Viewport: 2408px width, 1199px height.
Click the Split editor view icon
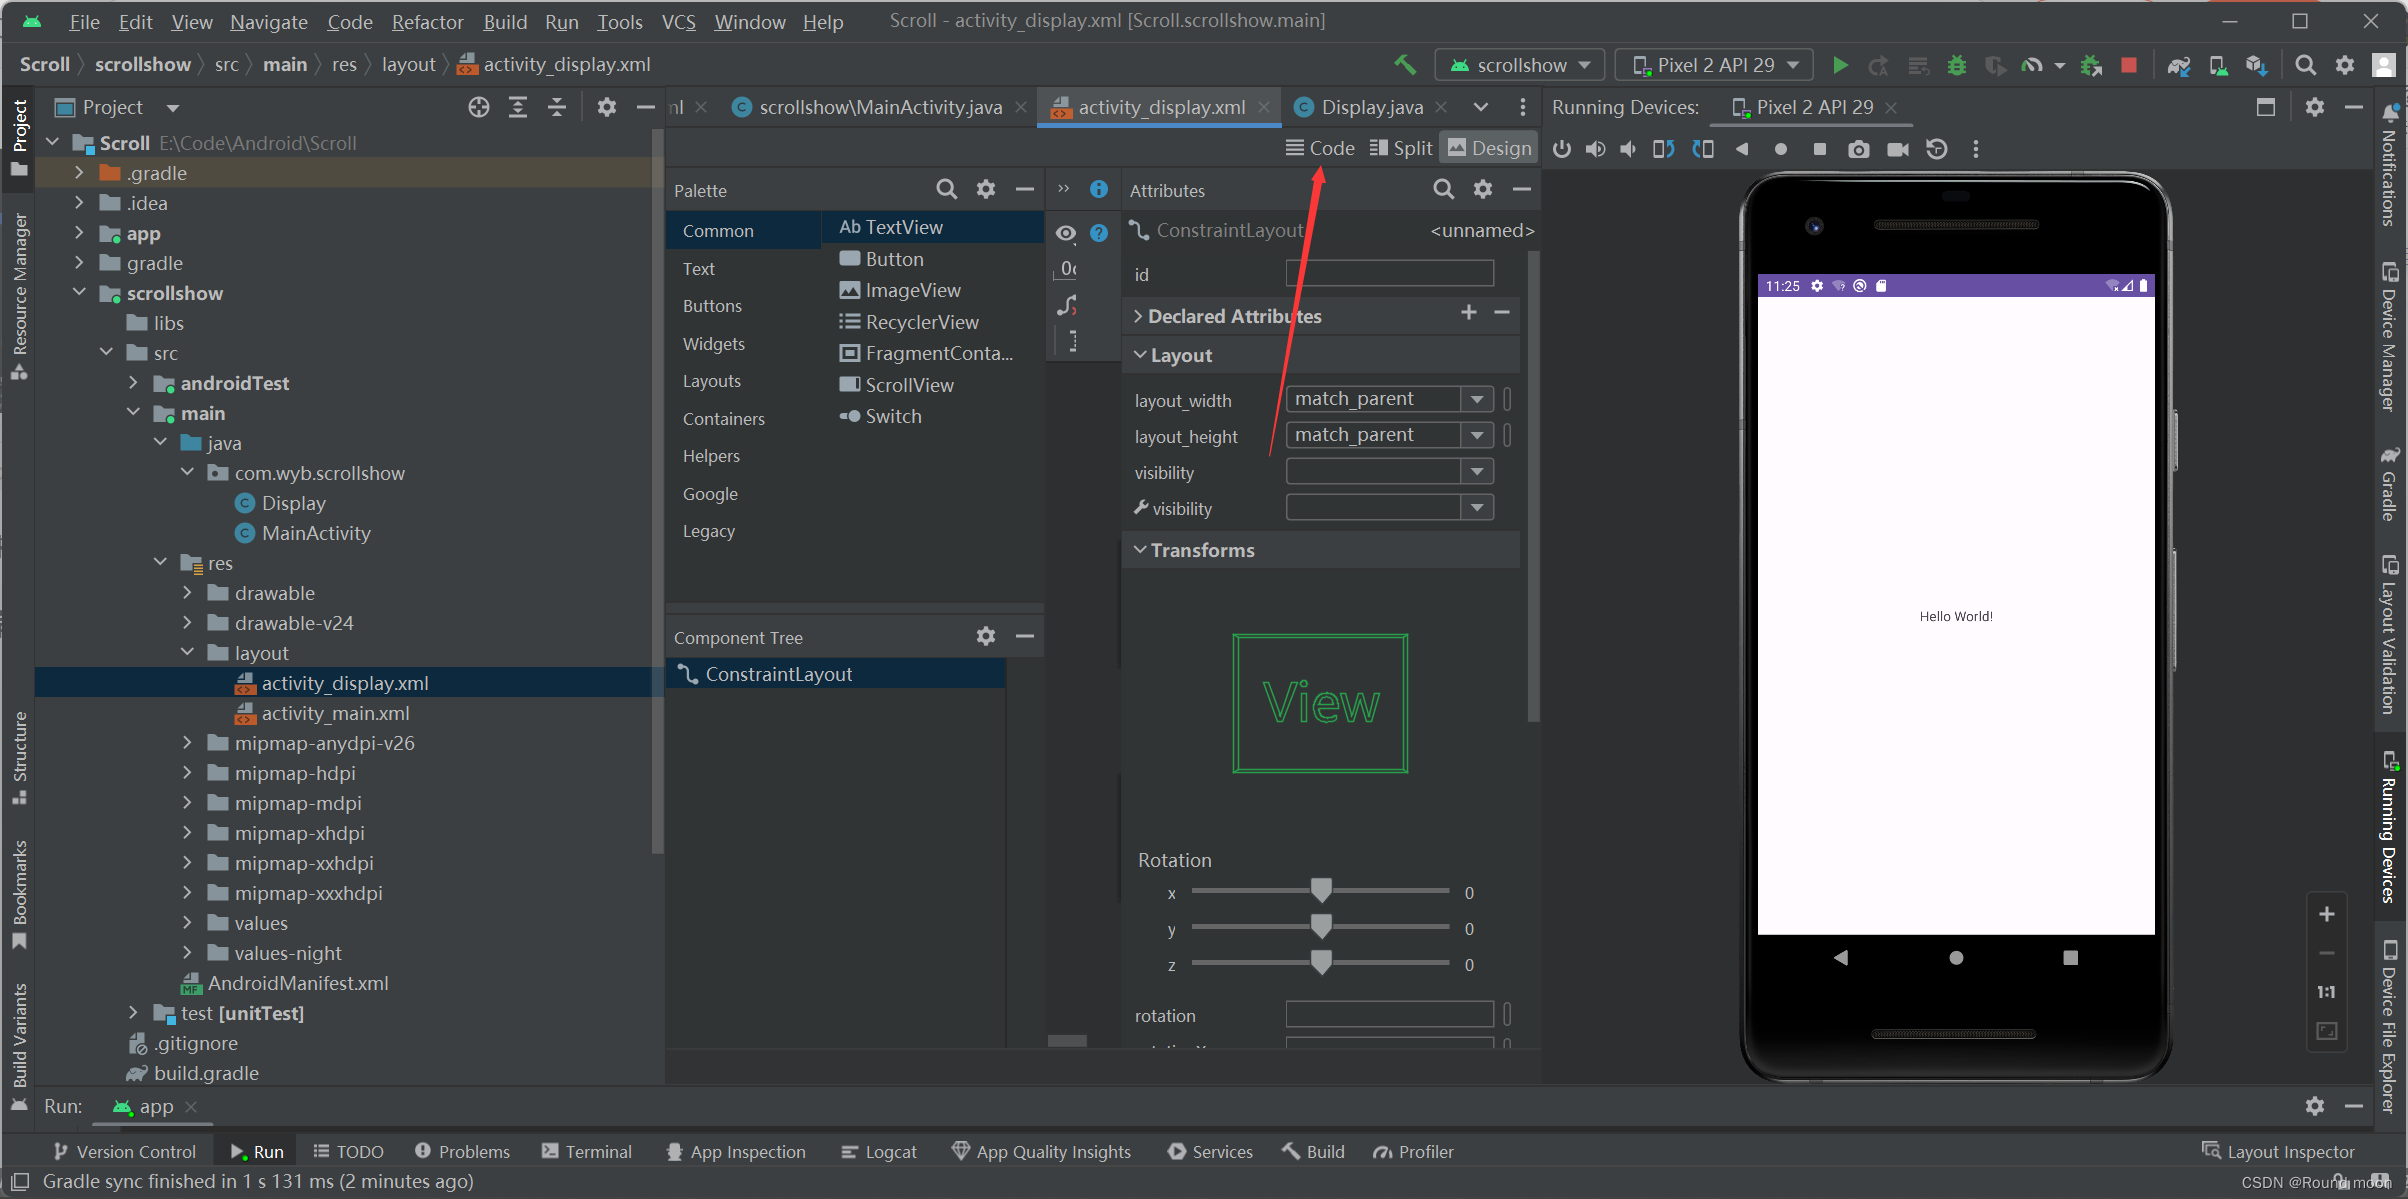1398,147
